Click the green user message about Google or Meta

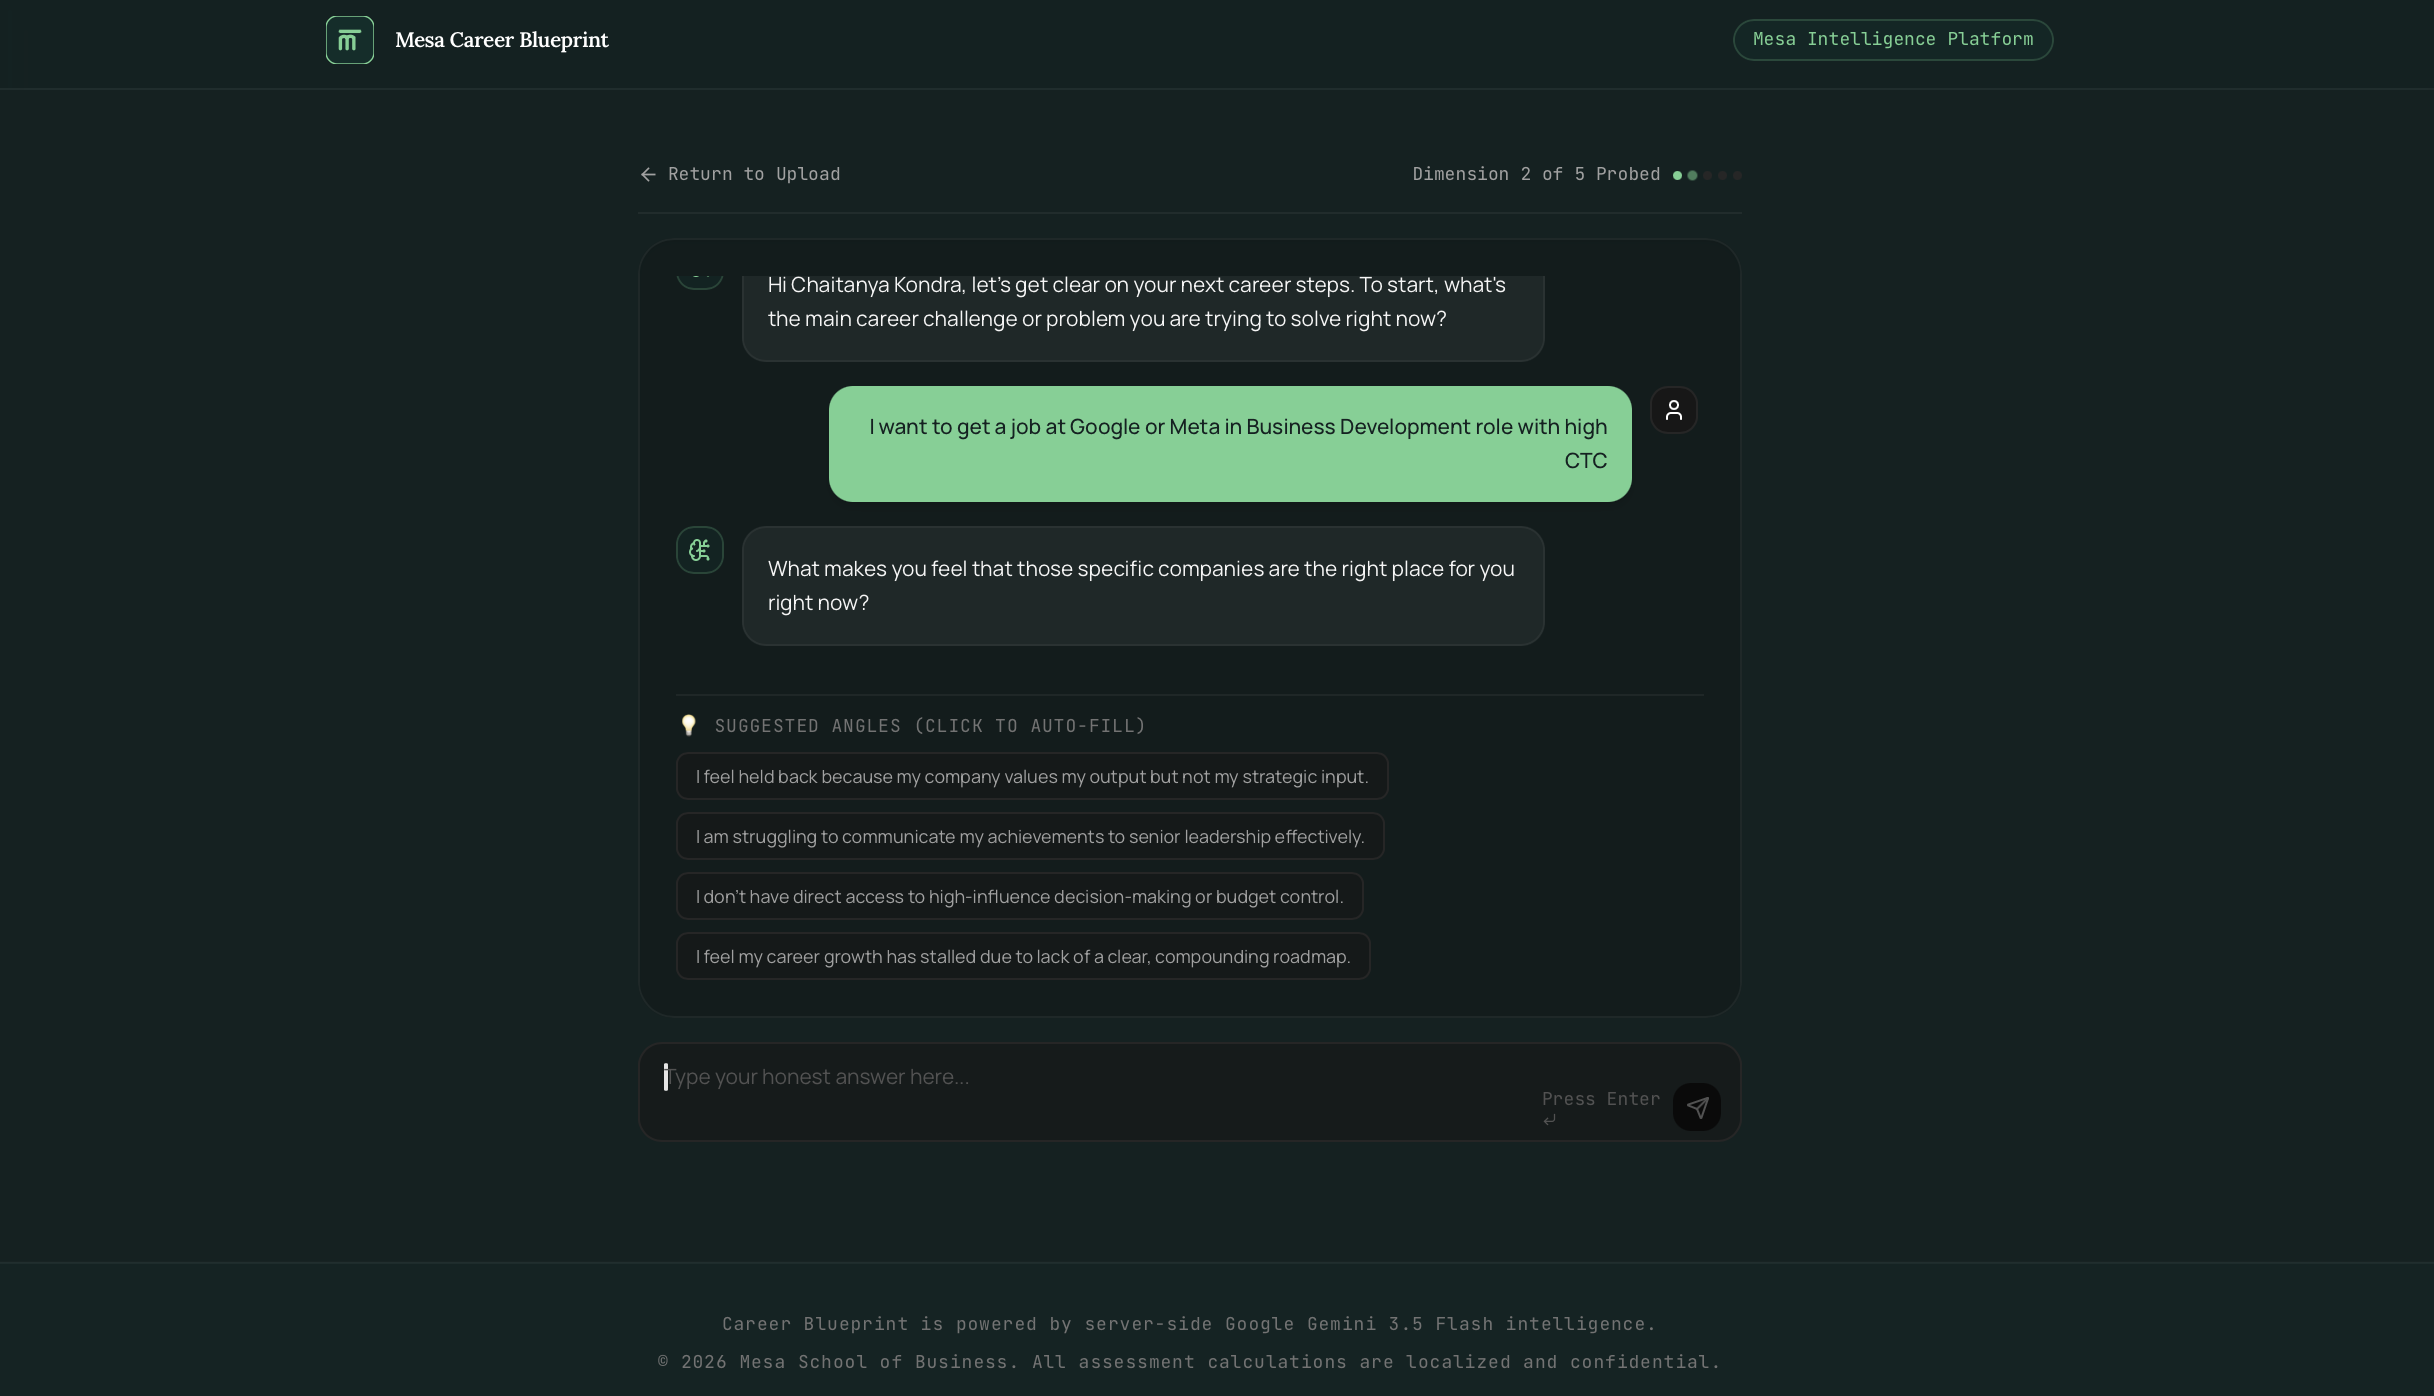[x=1230, y=444]
